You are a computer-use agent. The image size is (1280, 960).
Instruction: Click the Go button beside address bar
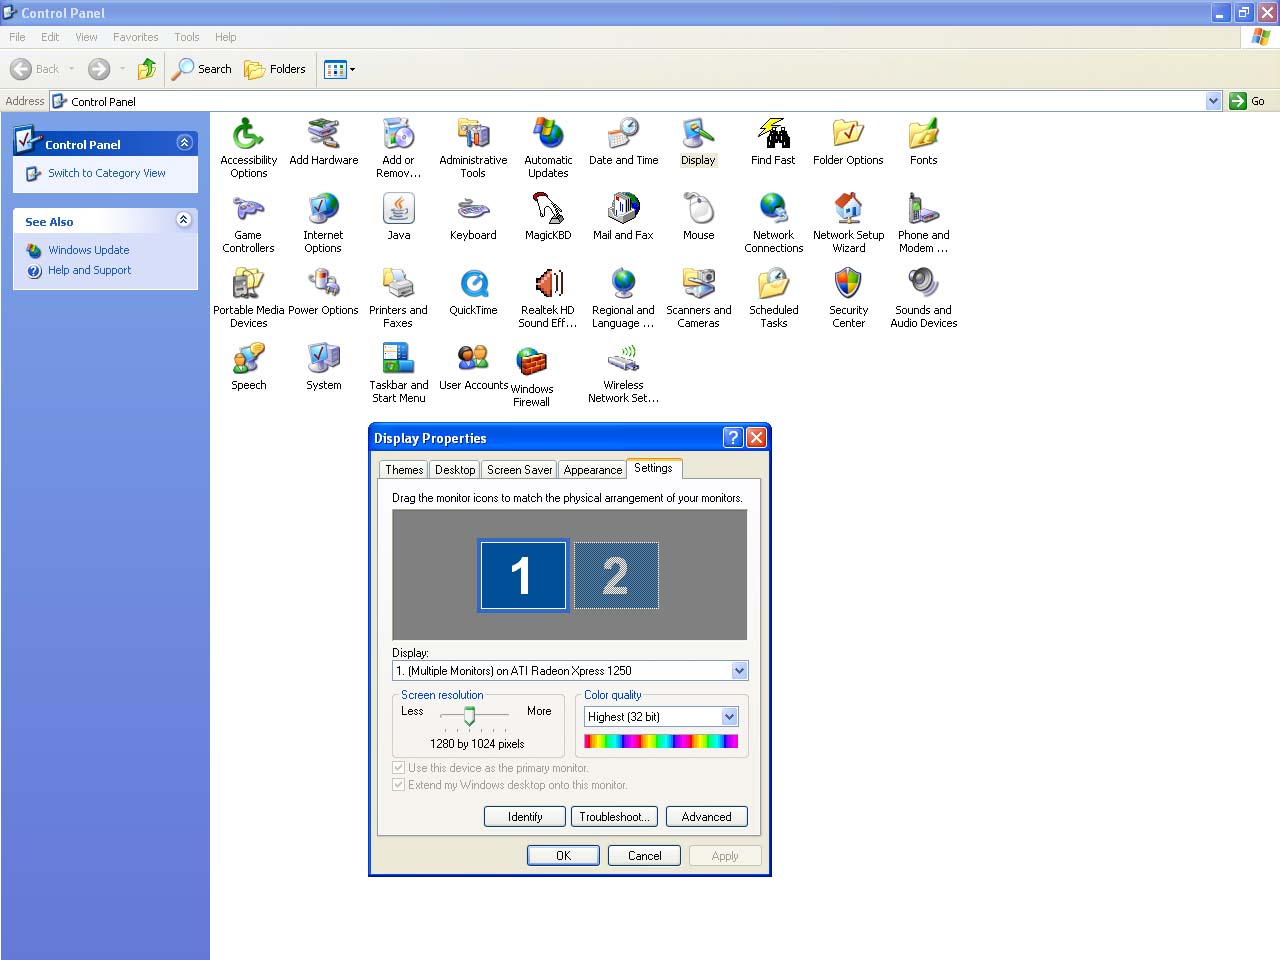[x=1248, y=101]
